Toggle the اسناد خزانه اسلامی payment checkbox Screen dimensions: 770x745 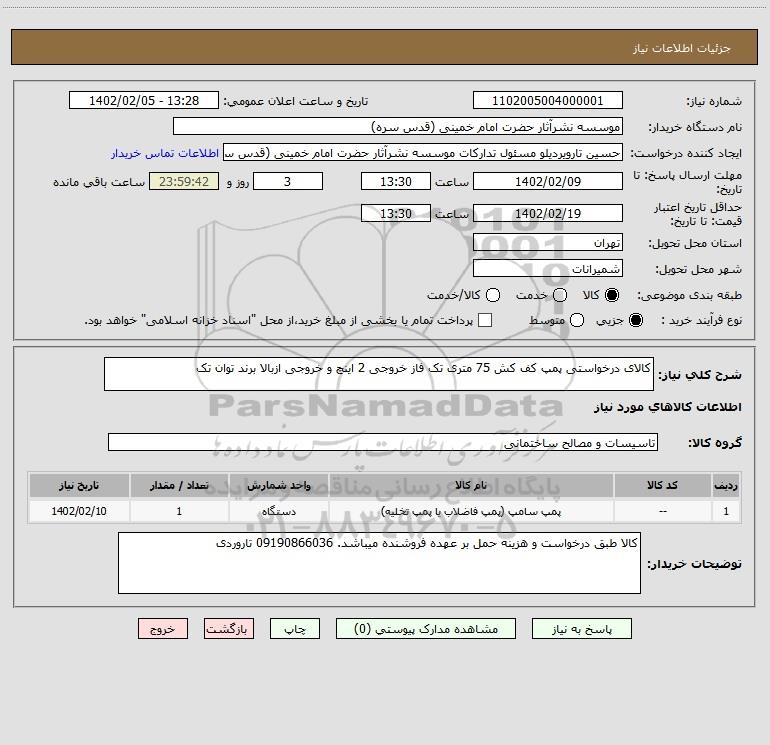pyautogui.click(x=485, y=320)
